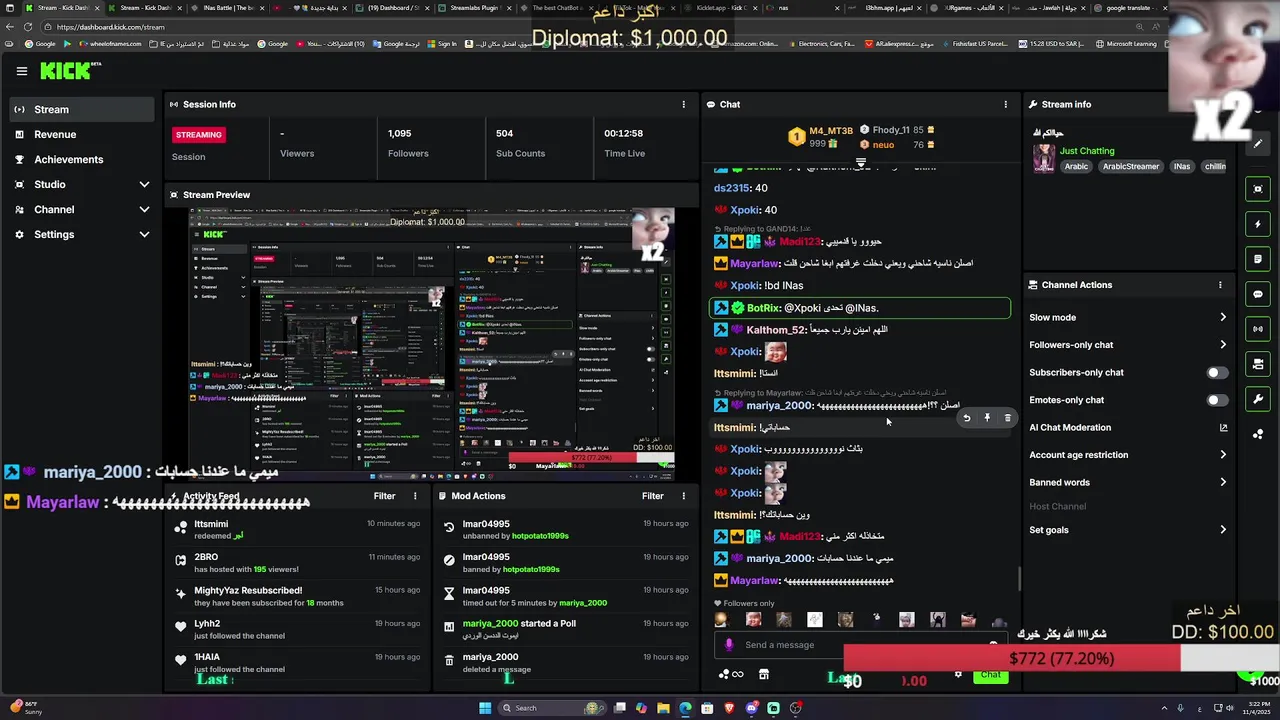Expand the Channel sidebar section
Viewport: 1280px width, 720px height.
point(82,209)
